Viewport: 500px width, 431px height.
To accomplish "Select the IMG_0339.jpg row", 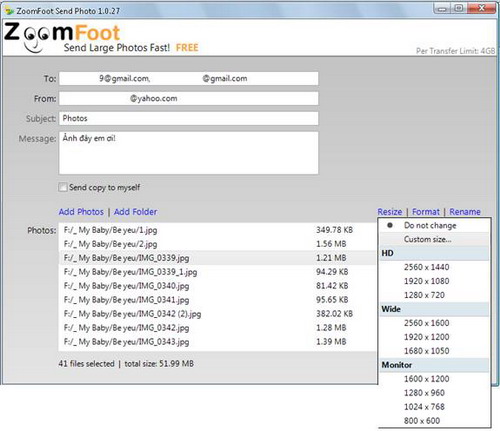I will (217, 258).
